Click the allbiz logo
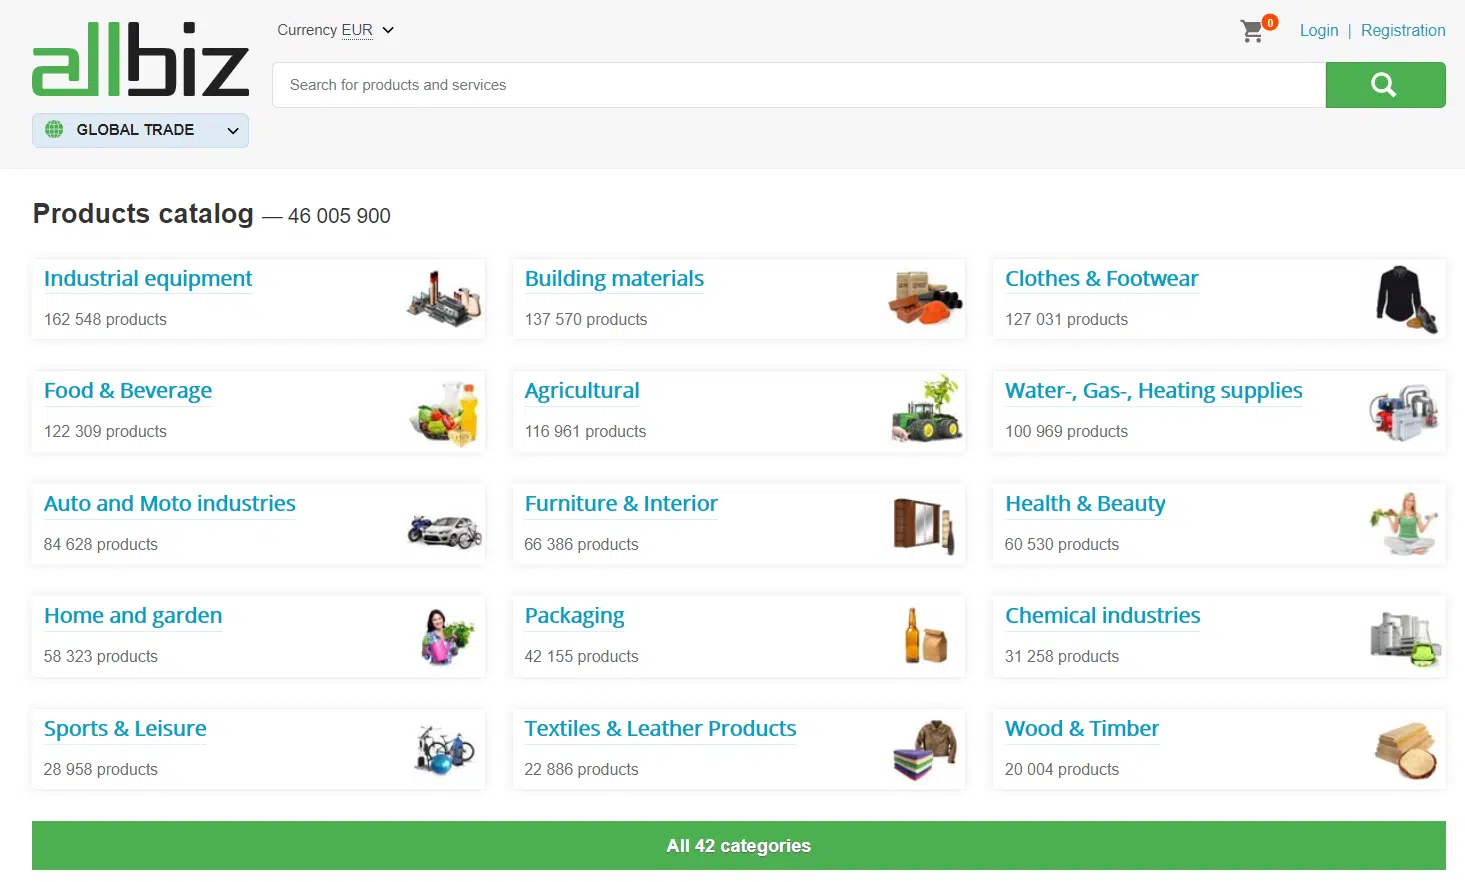Screen dimensions: 1465x882 point(140,60)
